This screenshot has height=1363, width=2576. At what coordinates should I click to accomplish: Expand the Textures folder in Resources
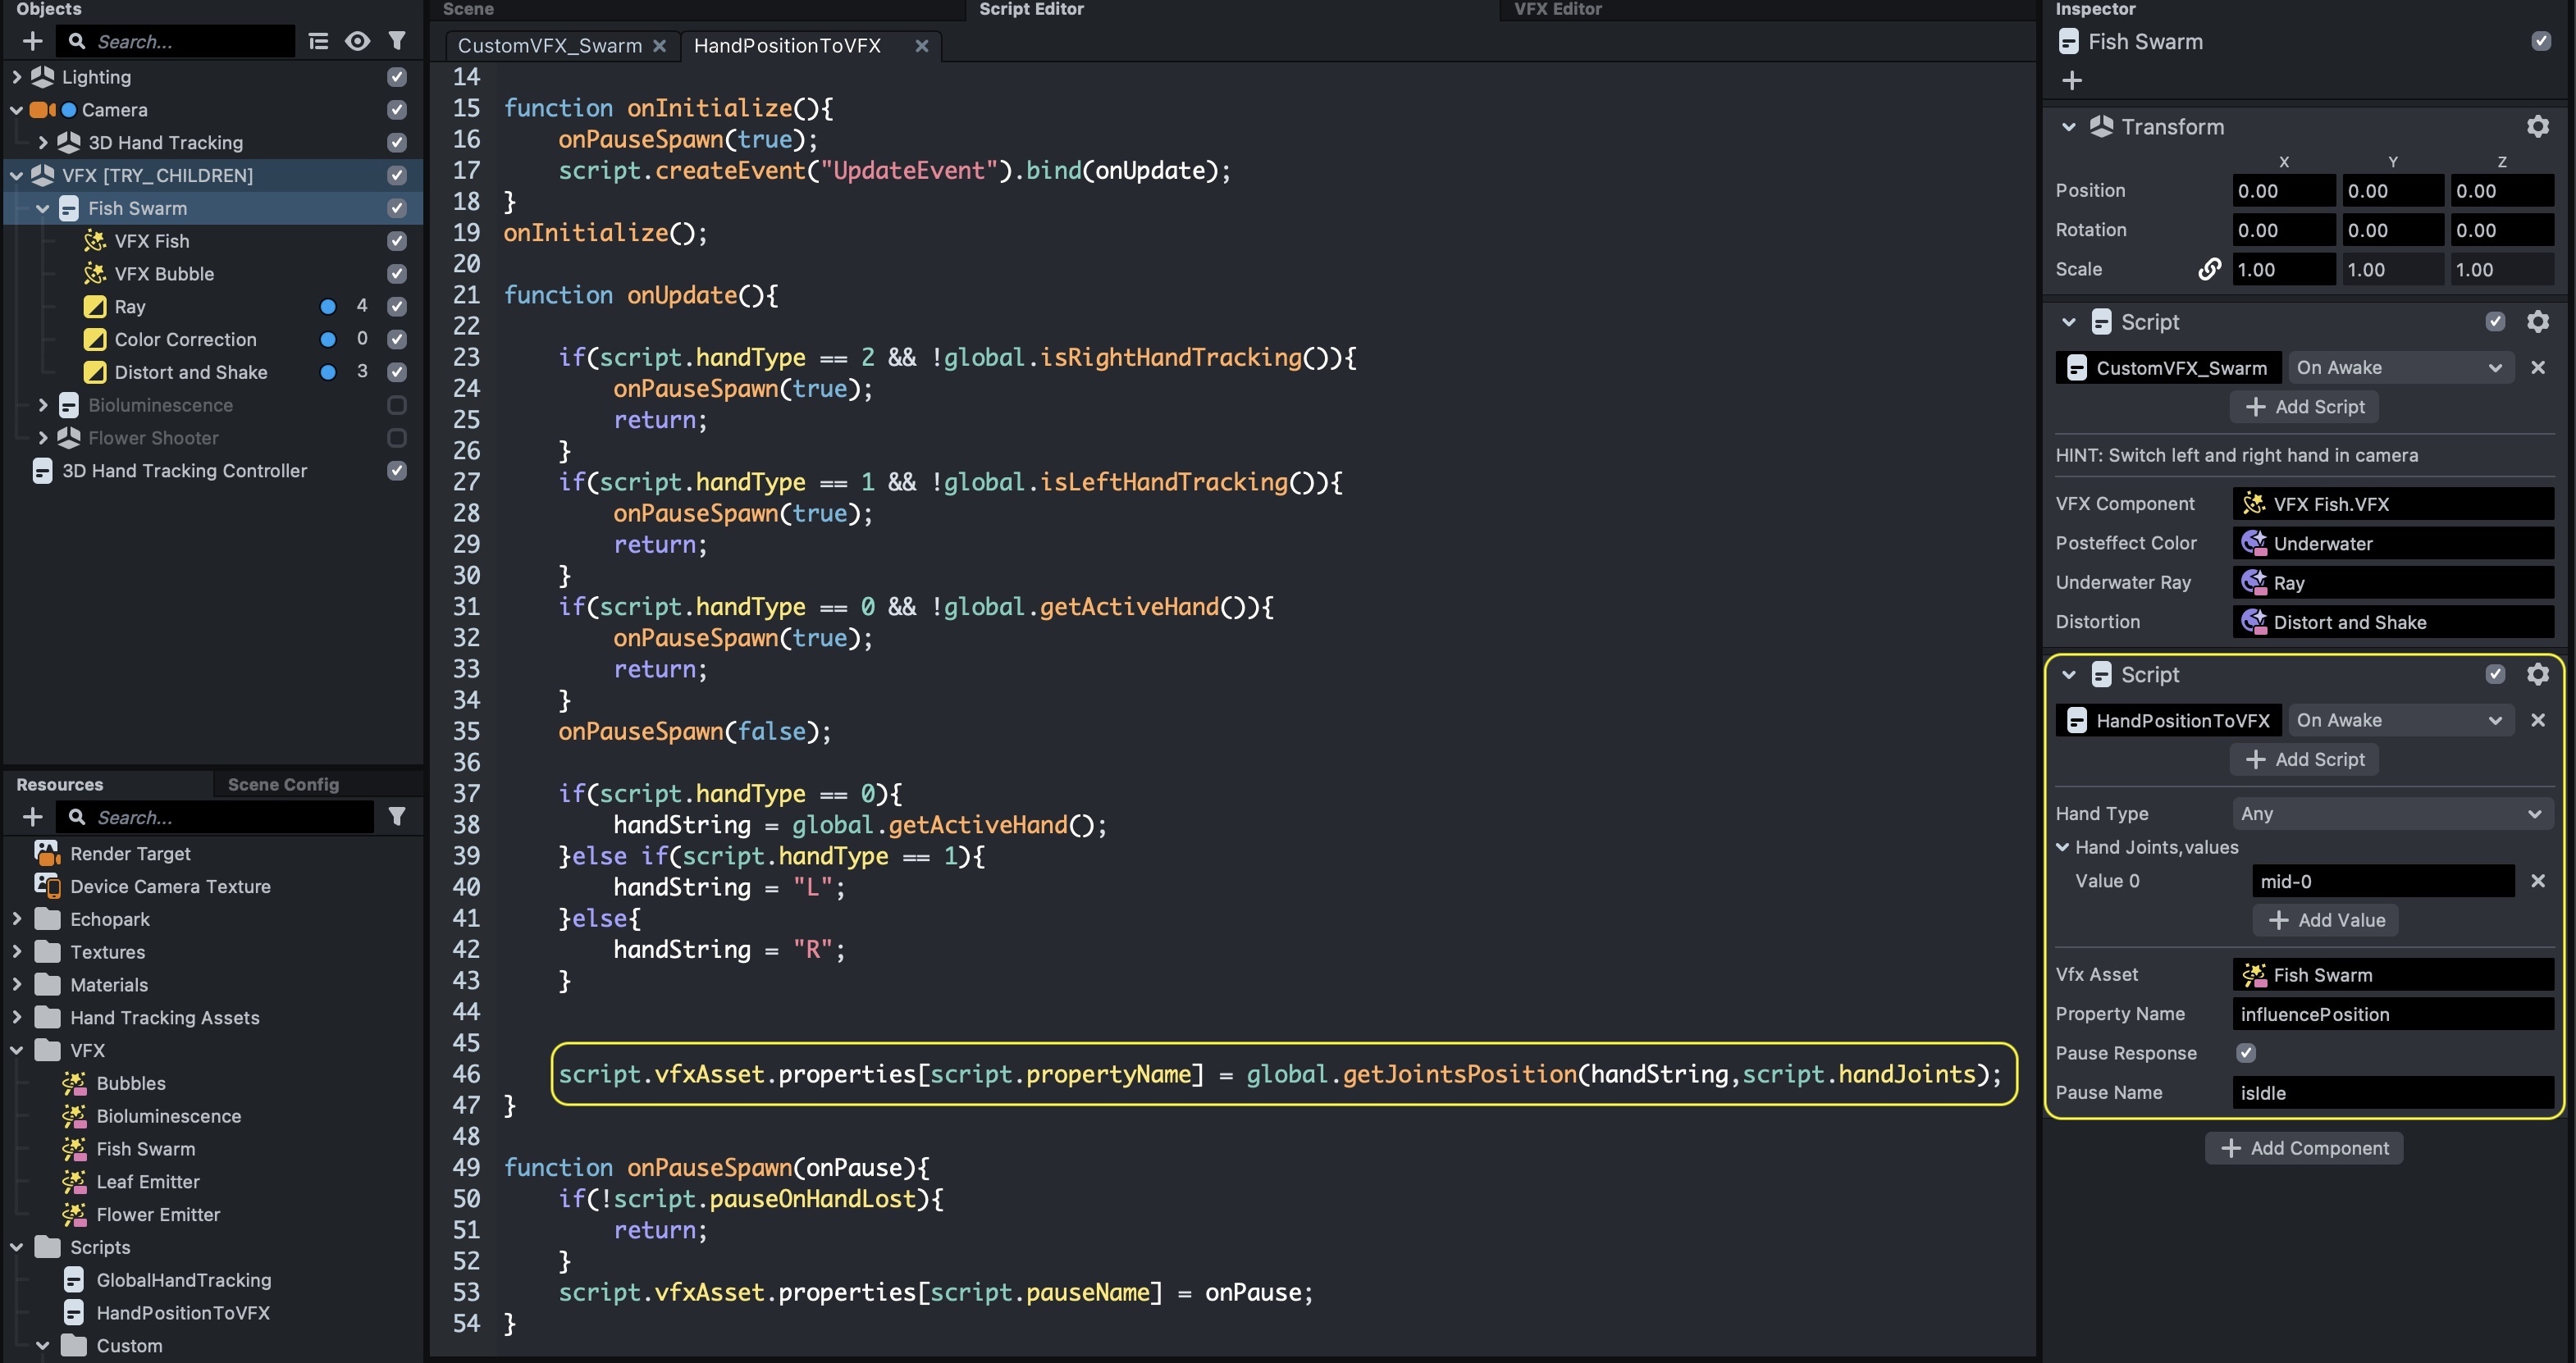17,952
